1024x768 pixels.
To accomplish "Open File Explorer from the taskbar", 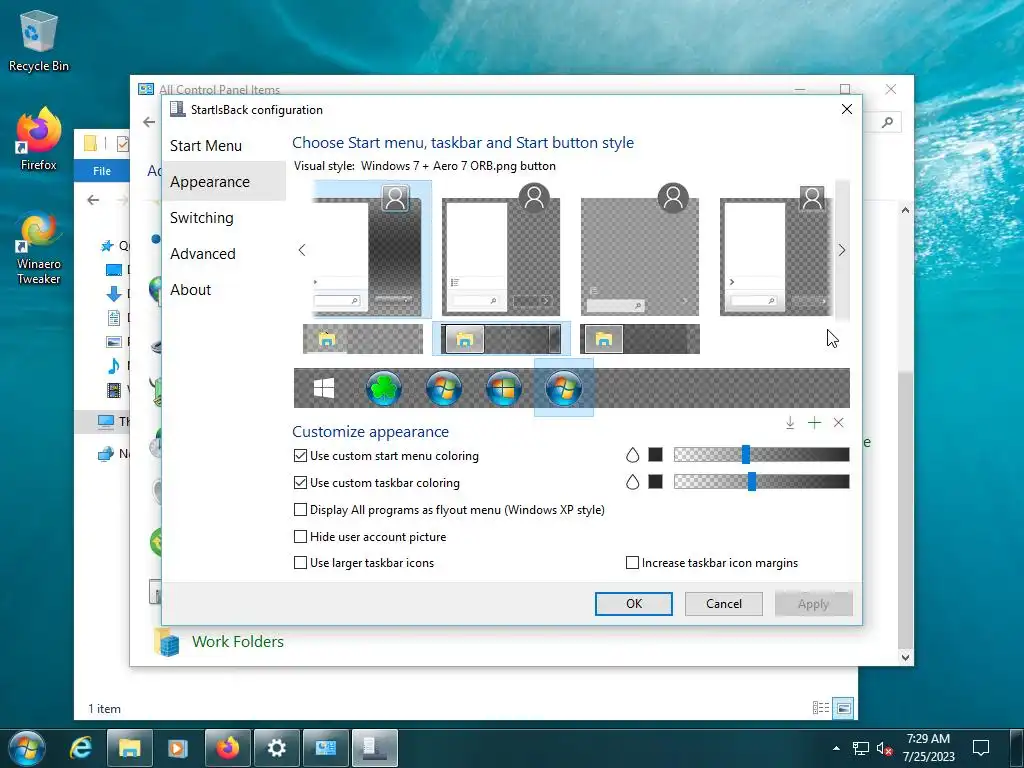I will (x=130, y=748).
